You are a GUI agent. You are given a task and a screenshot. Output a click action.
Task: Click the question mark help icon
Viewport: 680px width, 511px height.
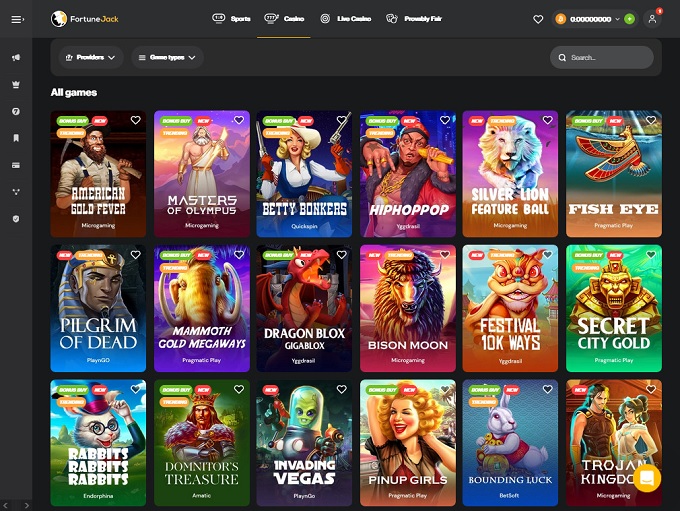point(16,111)
